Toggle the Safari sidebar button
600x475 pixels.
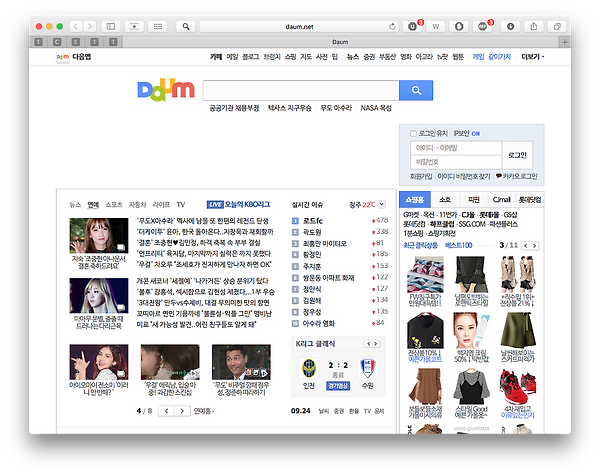point(111,26)
